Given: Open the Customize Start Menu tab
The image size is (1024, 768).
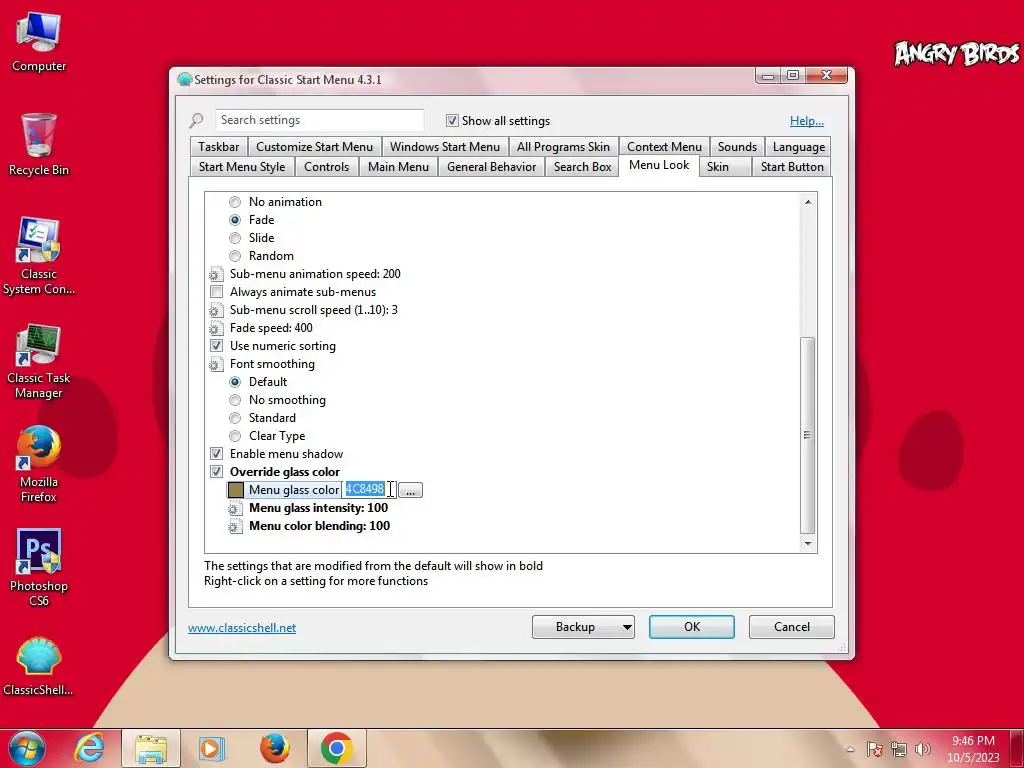Looking at the screenshot, I should [315, 147].
